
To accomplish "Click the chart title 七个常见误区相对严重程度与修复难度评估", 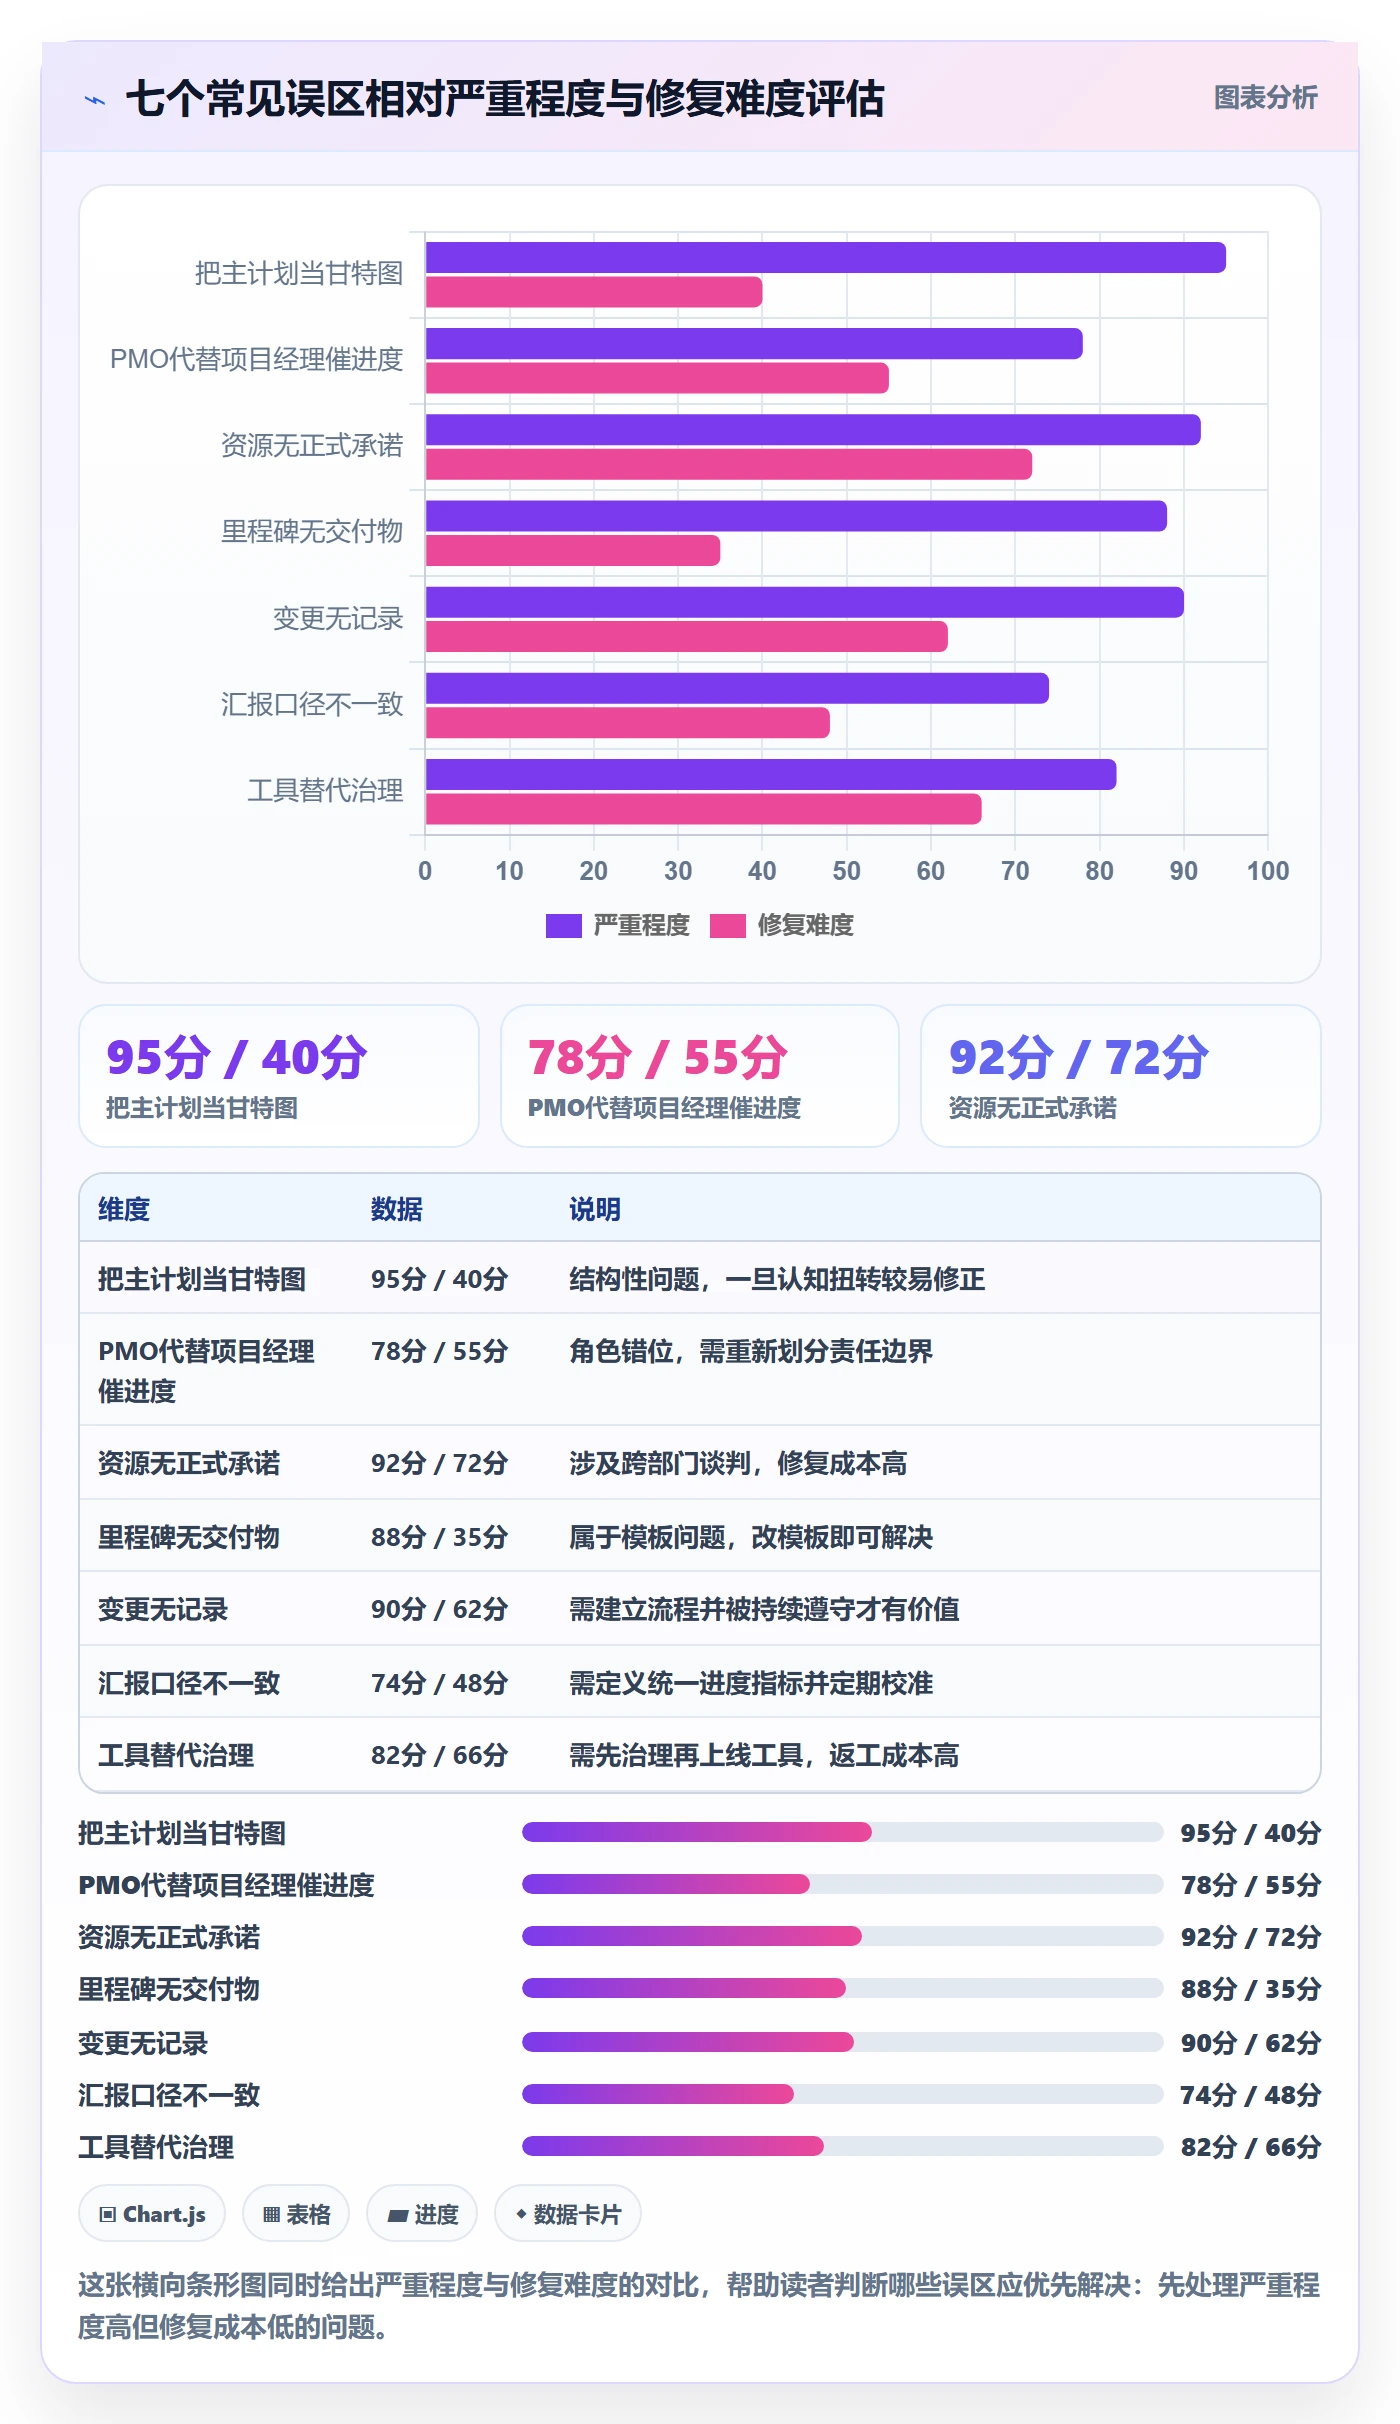I will click(505, 99).
